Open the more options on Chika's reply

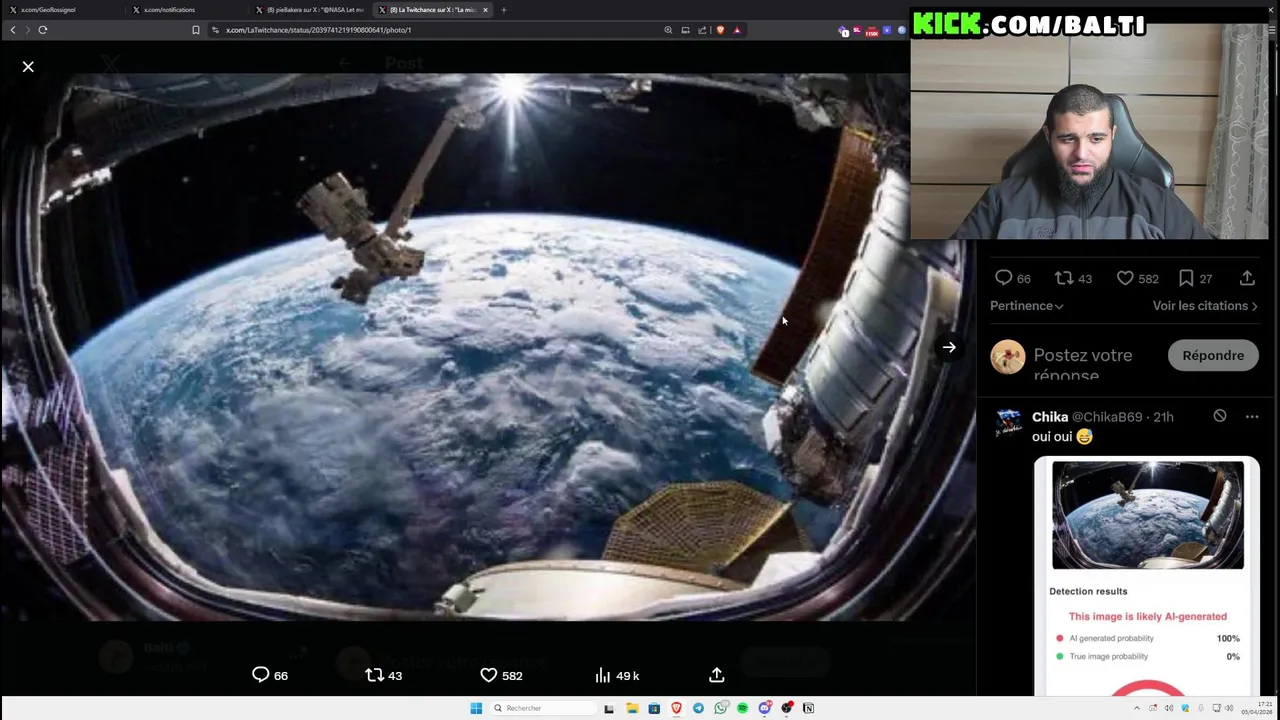click(1252, 416)
